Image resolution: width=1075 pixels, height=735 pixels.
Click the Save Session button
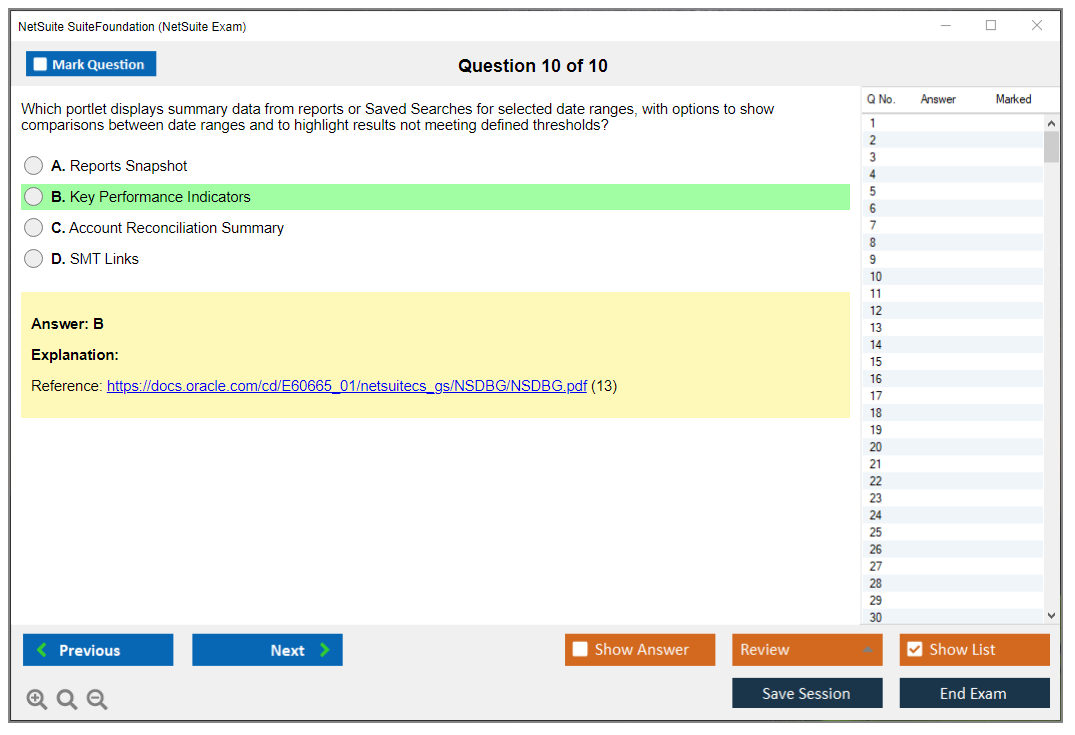807,693
